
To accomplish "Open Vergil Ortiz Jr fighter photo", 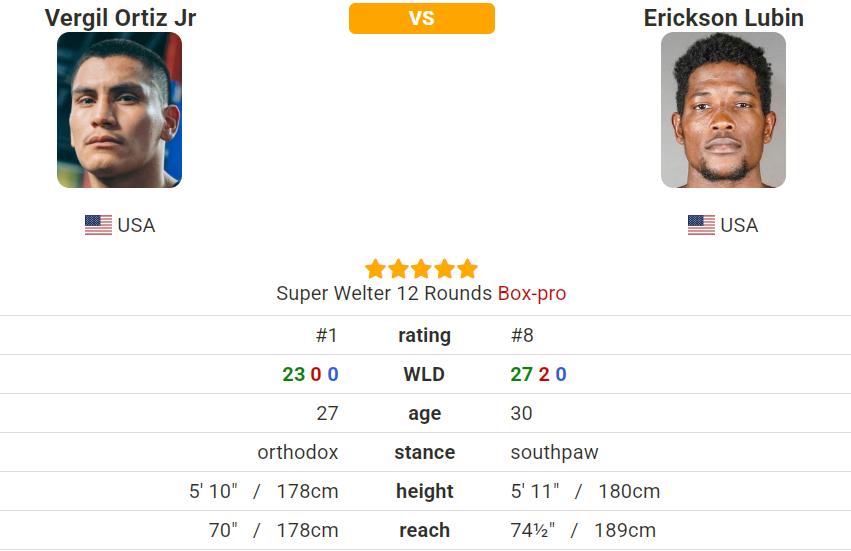I will pyautogui.click(x=119, y=110).
